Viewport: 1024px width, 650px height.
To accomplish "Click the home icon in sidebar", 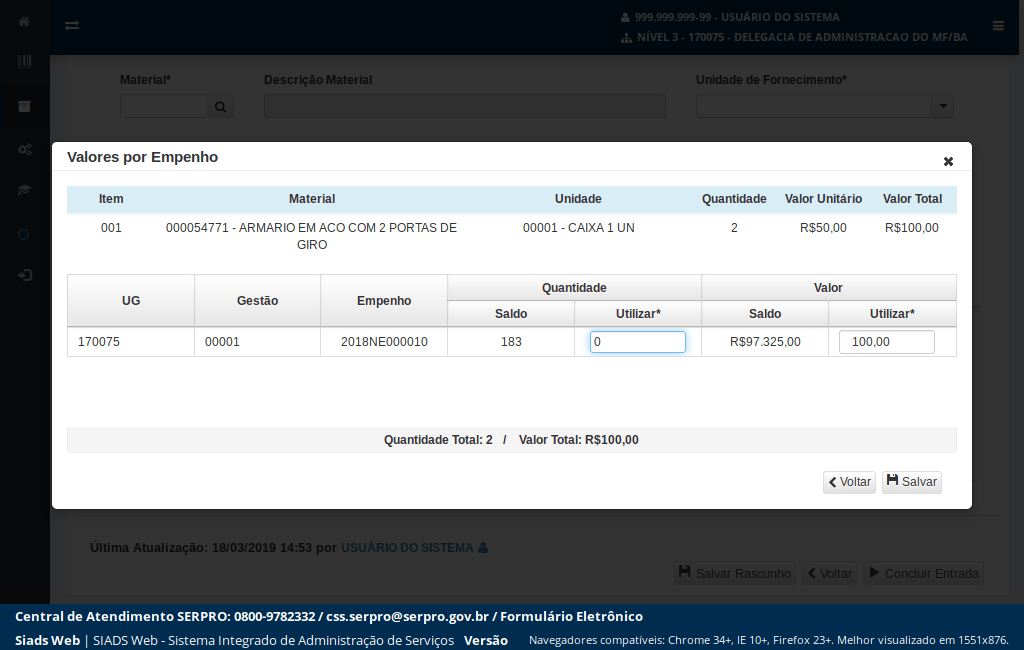I will click(x=24, y=22).
